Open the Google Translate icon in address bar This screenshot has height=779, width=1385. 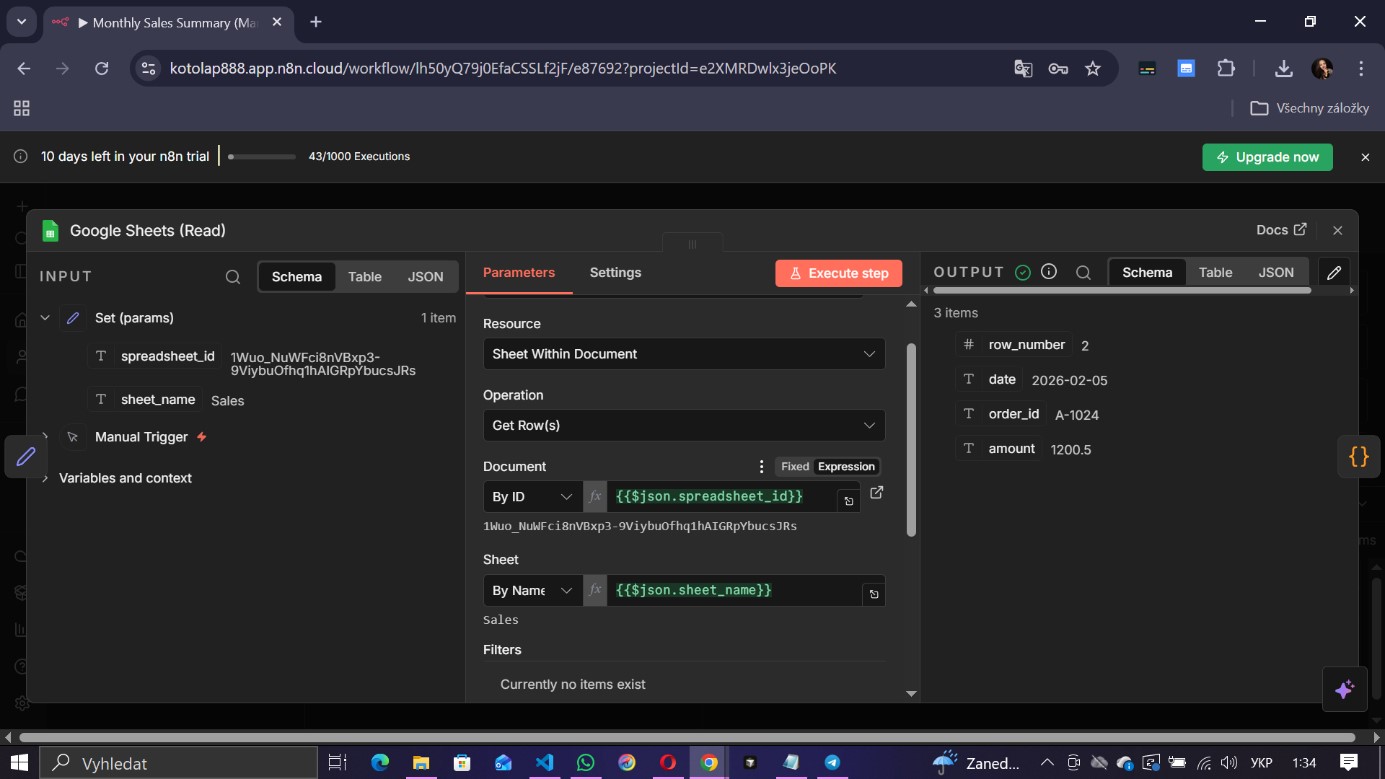coord(1023,69)
